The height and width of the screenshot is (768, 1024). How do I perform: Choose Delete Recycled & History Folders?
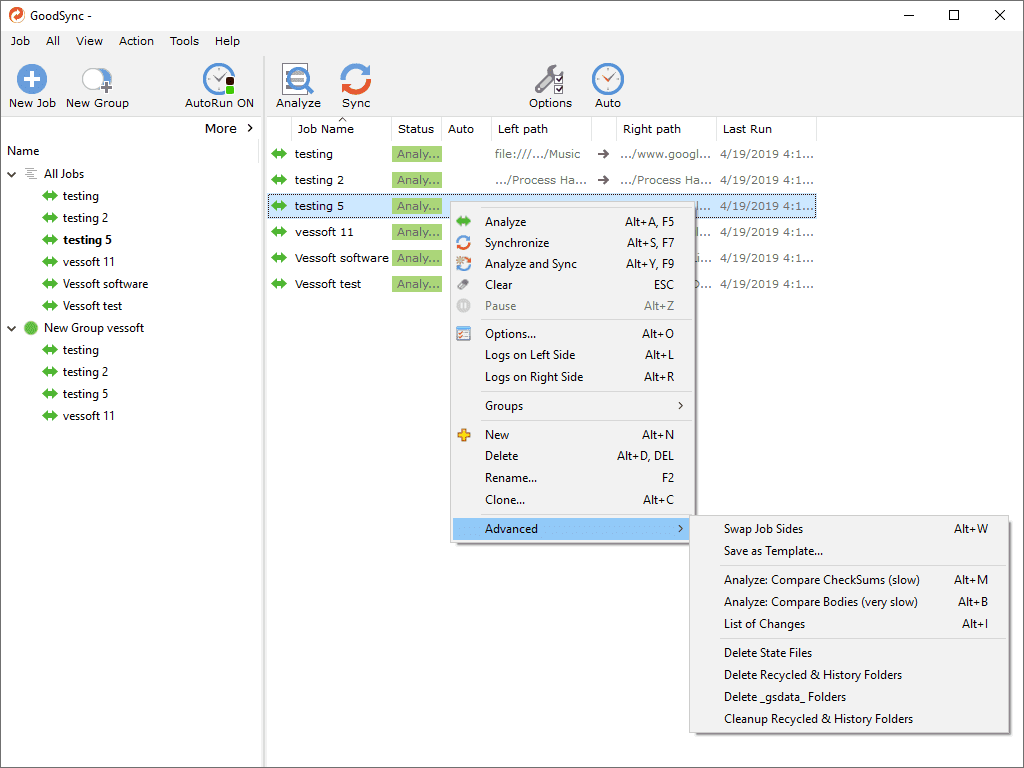point(850,675)
